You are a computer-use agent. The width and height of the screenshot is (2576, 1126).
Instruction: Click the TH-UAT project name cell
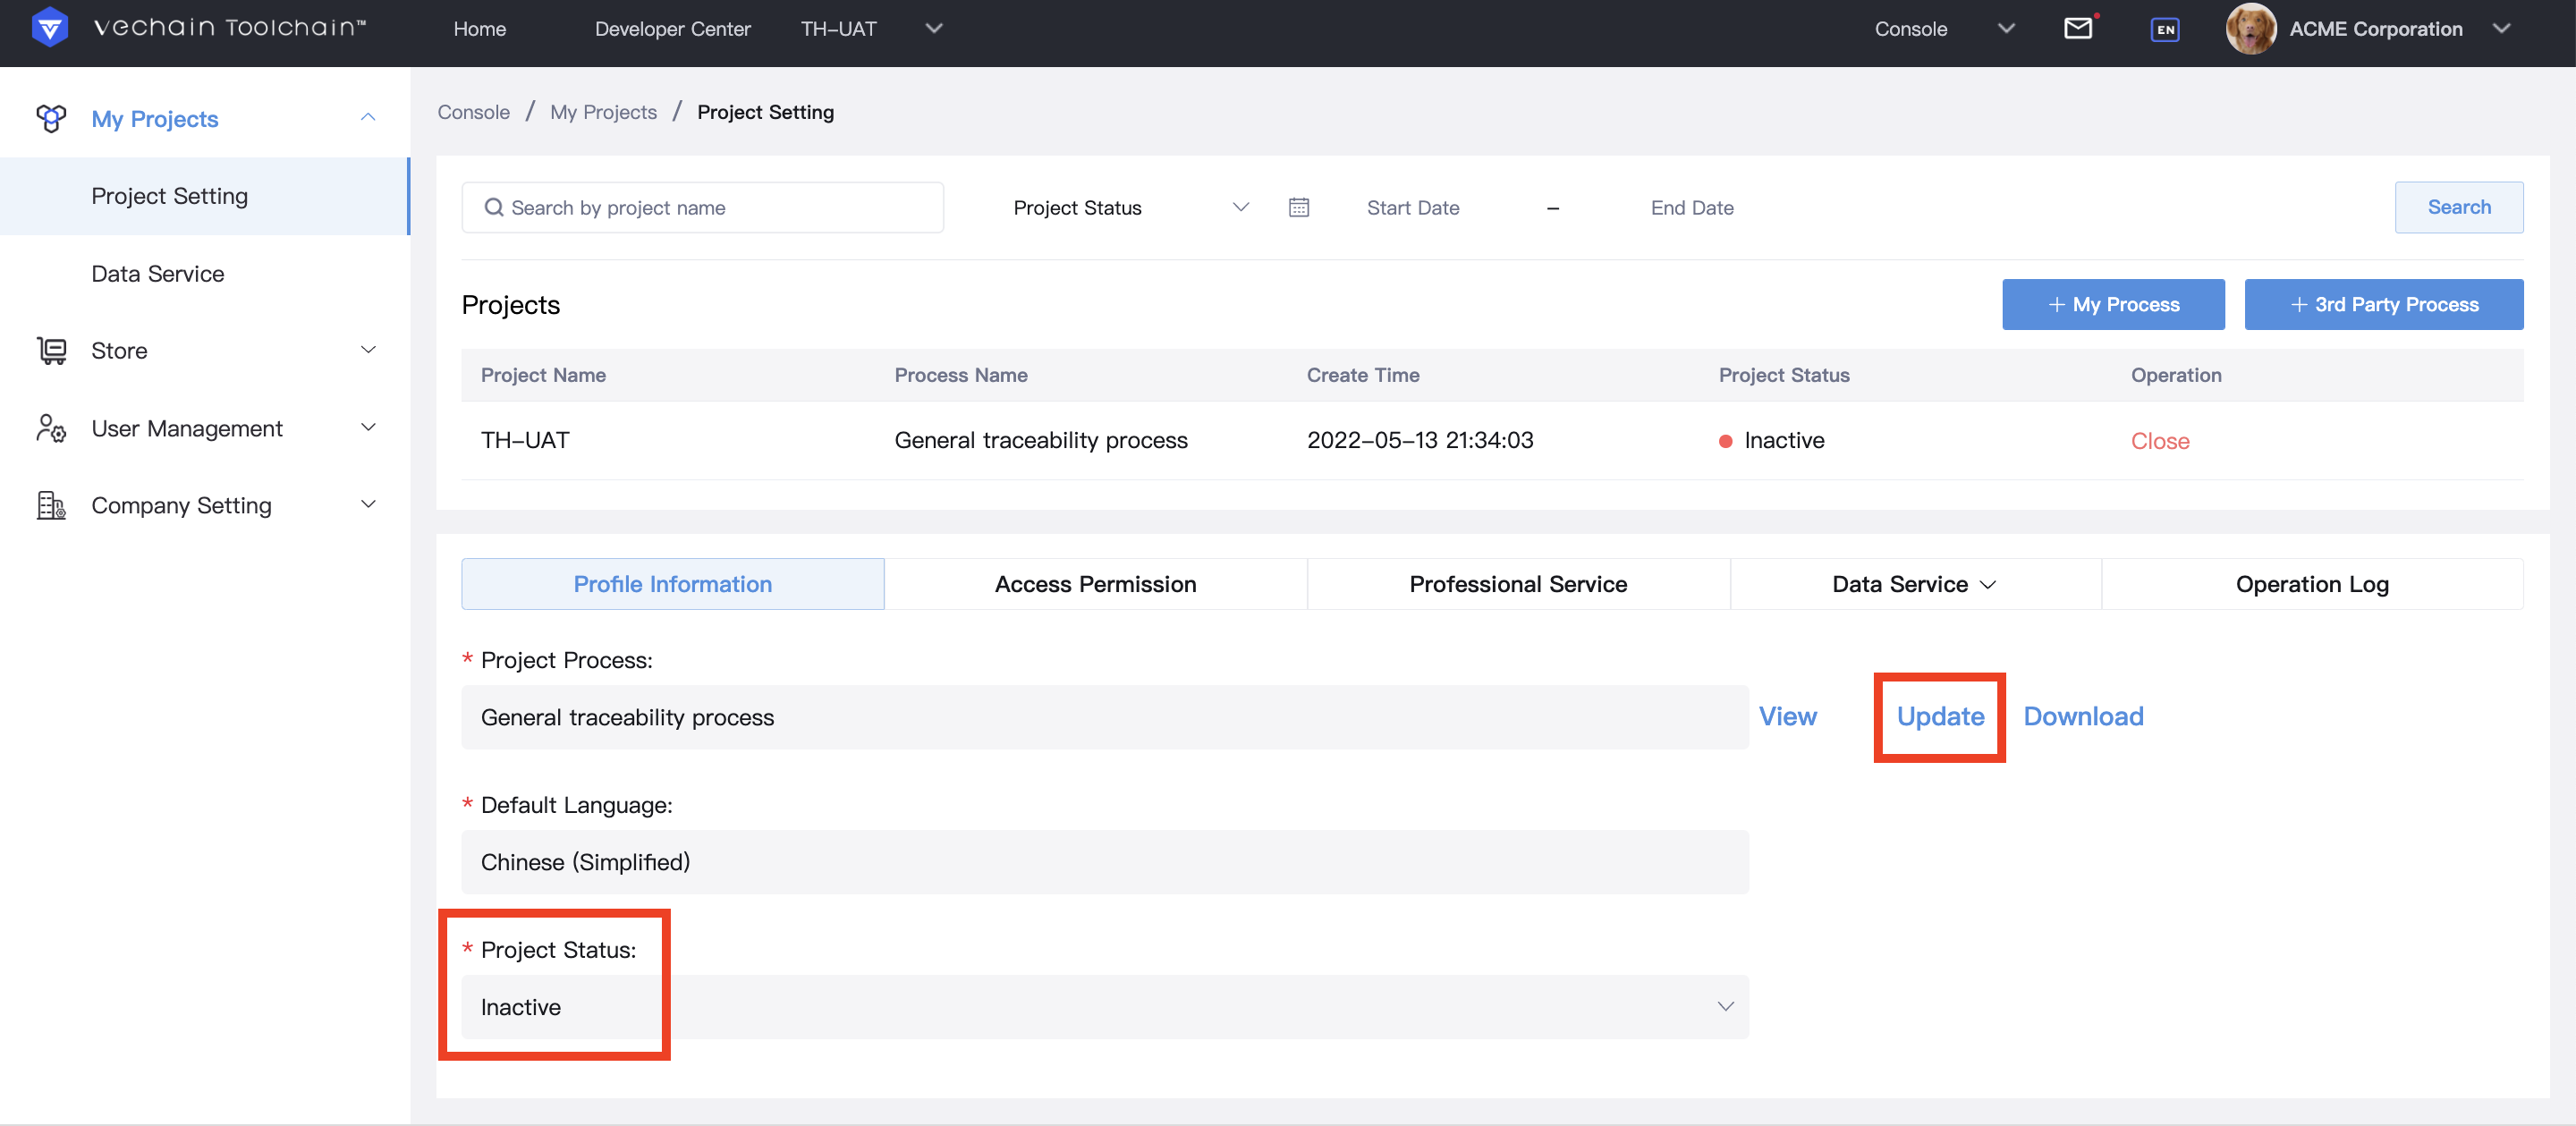tap(525, 440)
